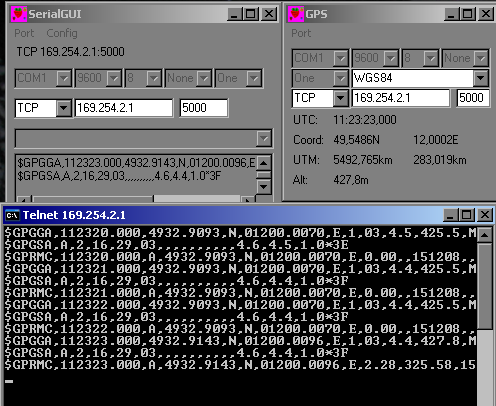496x406 pixels.
Task: Open the TCP dropdown in SerialGUI
Action: [63, 108]
